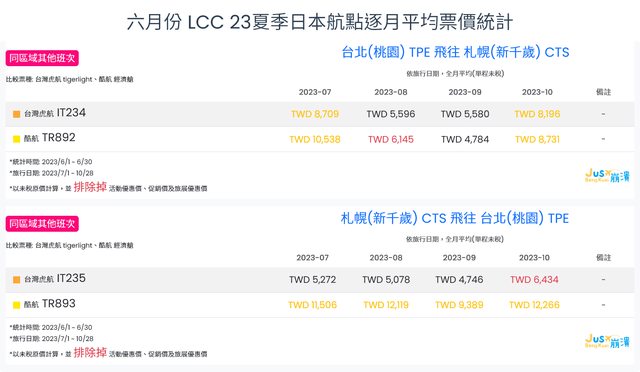Select flight TR892 row label
The width and height of the screenshot is (640, 372).
pyautogui.click(x=49, y=138)
